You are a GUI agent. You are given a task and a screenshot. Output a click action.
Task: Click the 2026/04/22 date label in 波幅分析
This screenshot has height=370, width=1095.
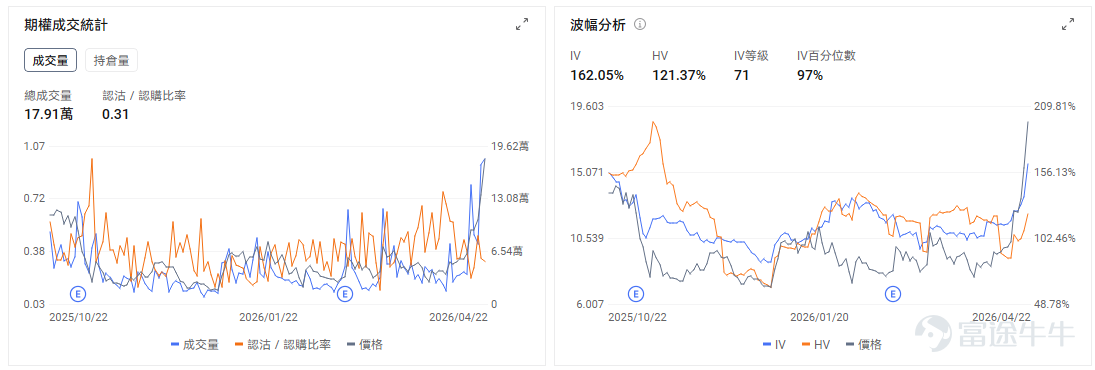[1002, 316]
